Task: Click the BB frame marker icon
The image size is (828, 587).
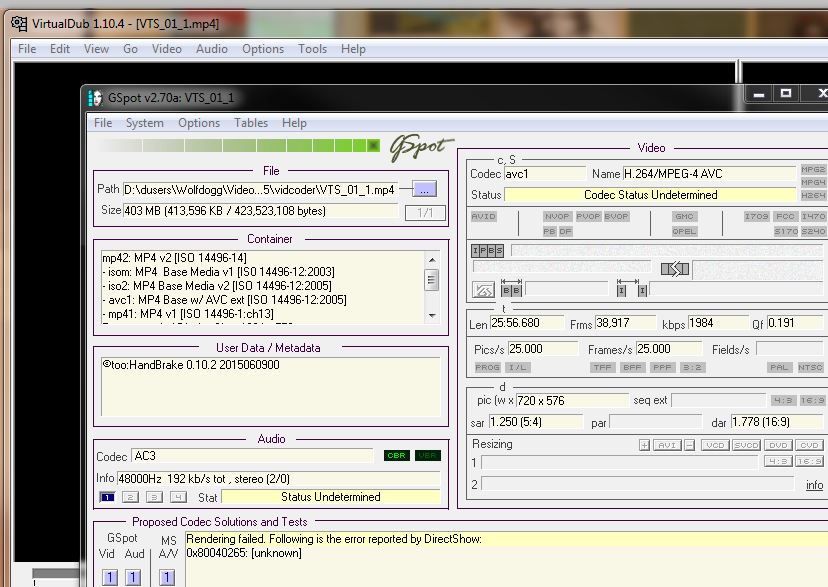Action: tap(510, 290)
